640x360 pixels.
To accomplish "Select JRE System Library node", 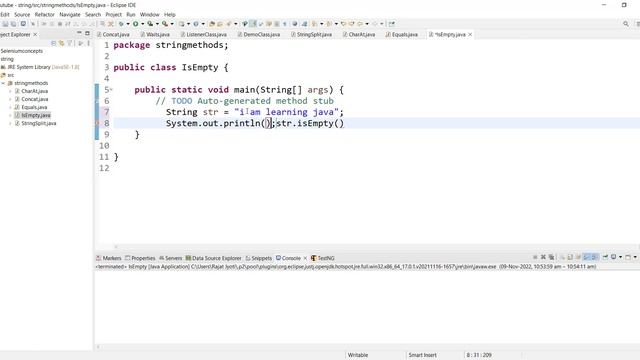I will tap(40, 67).
